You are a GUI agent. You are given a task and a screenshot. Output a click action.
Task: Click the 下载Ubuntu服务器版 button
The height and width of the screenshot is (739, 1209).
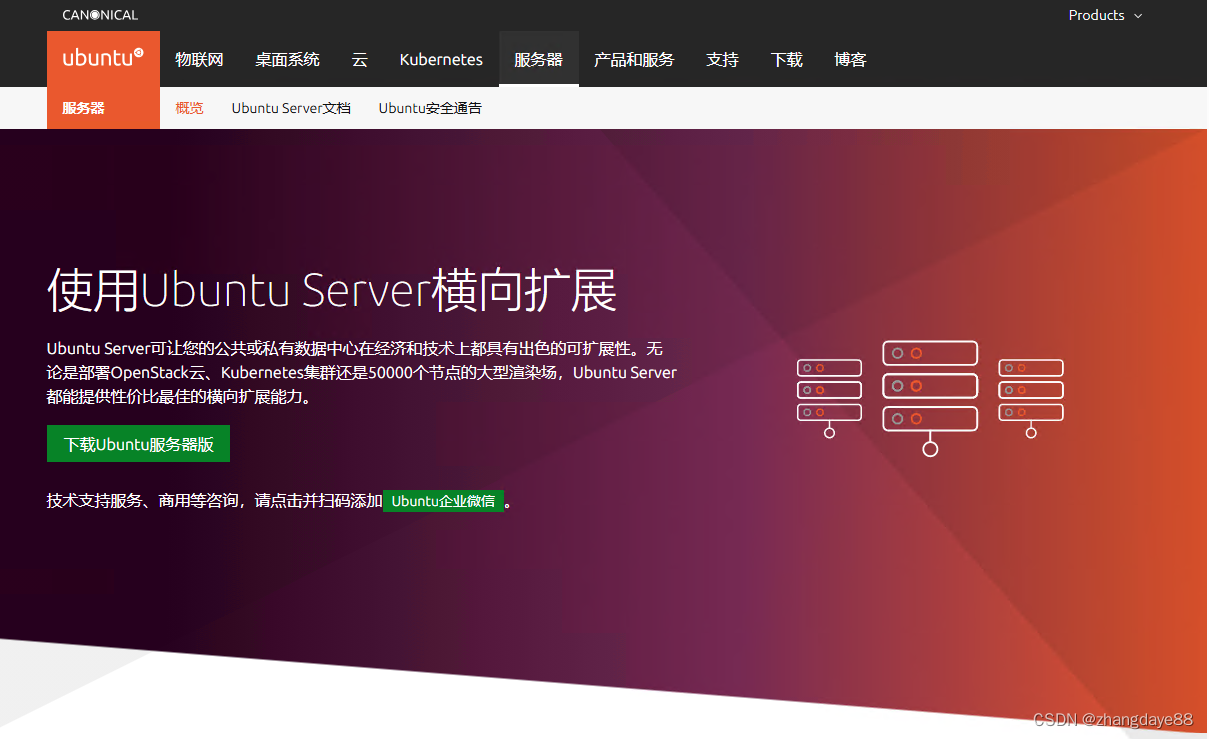coord(138,444)
